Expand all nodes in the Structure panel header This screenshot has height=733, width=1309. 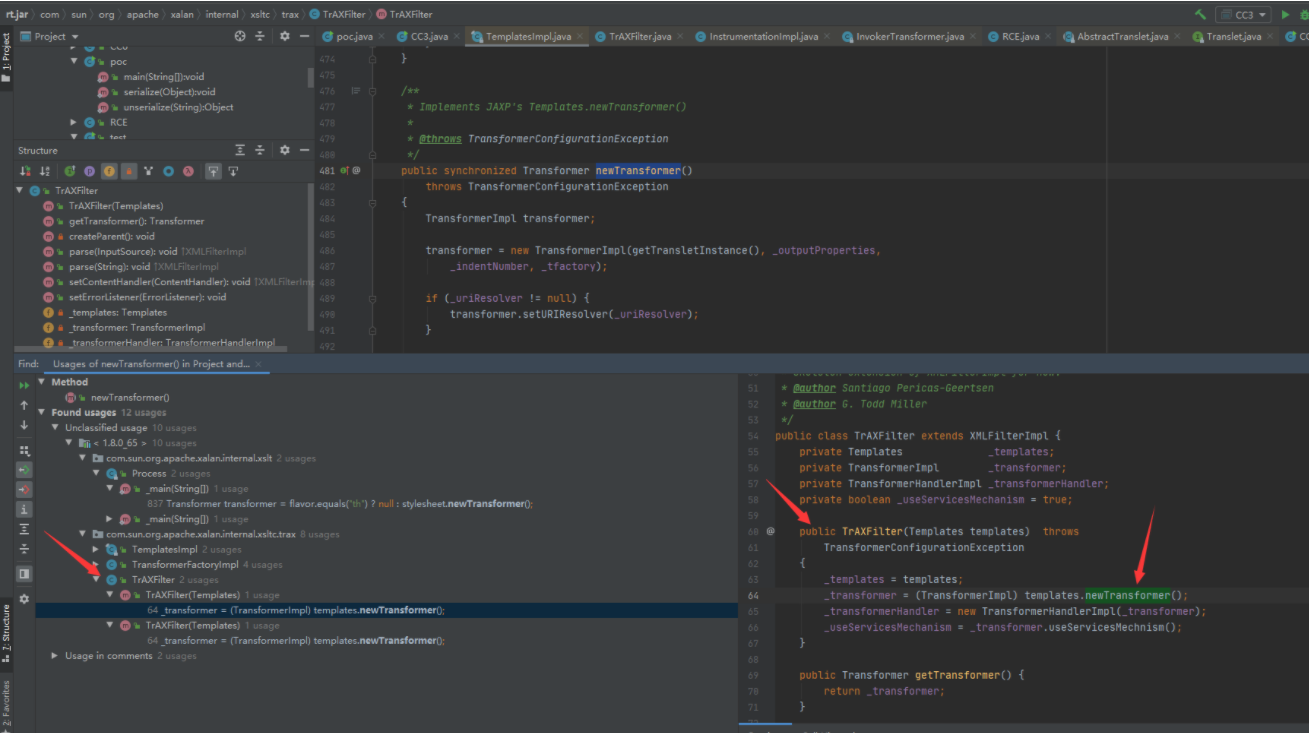click(x=240, y=150)
